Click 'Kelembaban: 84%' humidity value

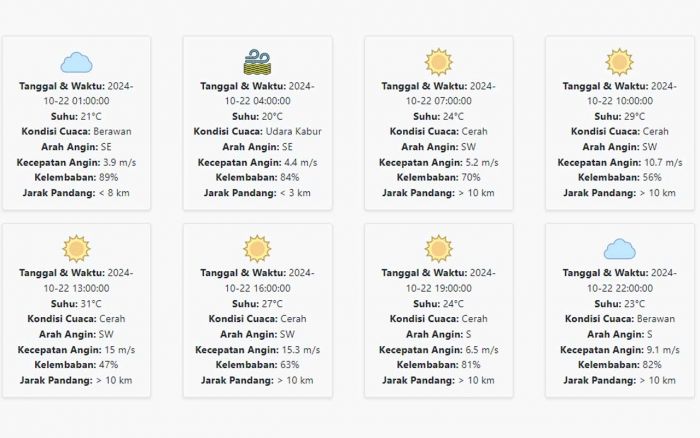(257, 178)
